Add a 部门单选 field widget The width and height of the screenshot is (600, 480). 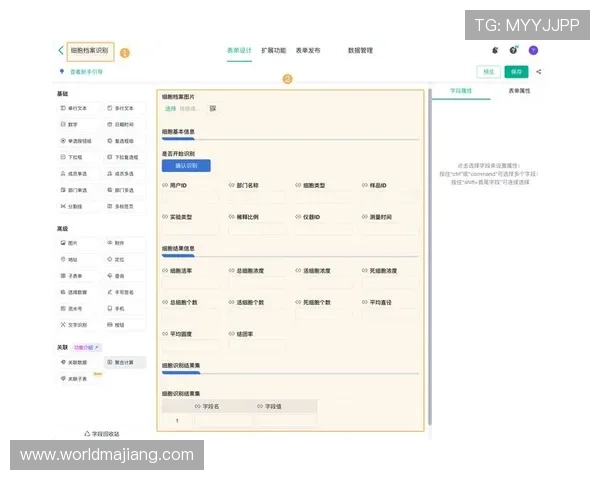point(78,190)
